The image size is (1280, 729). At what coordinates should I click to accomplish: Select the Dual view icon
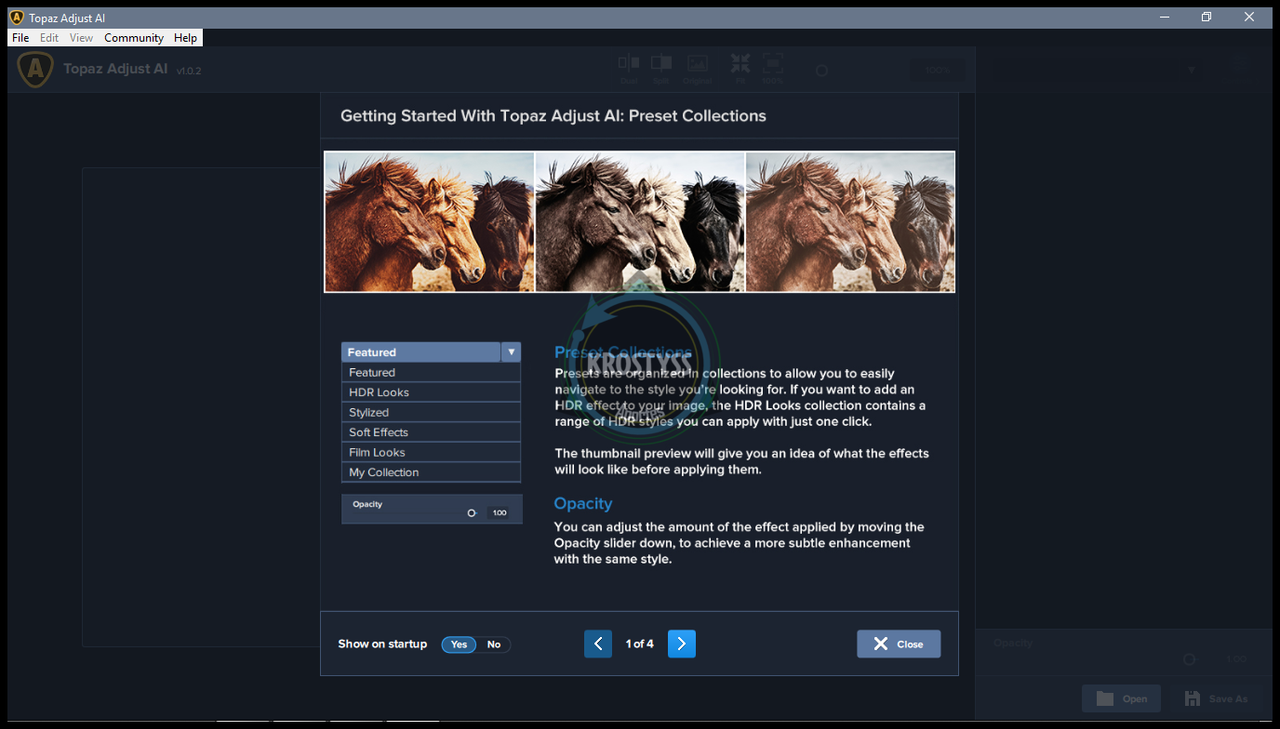(x=628, y=63)
